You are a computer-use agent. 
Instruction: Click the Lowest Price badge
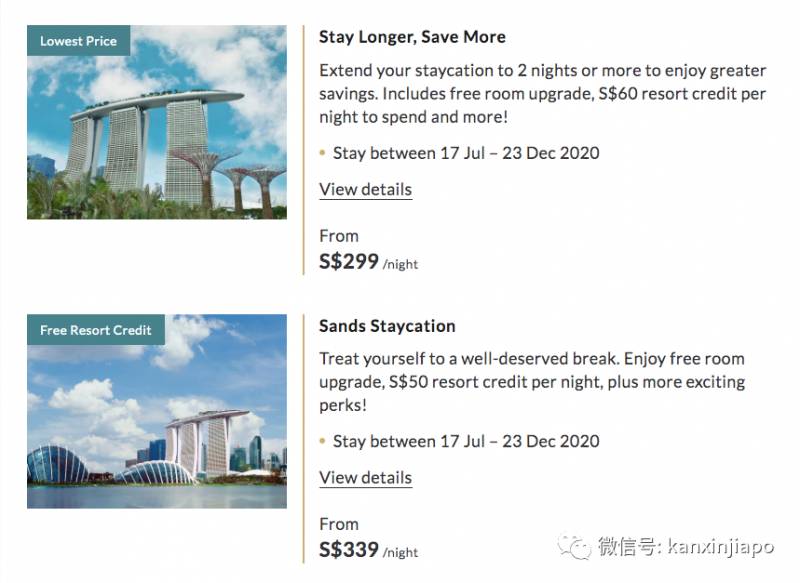coord(78,41)
